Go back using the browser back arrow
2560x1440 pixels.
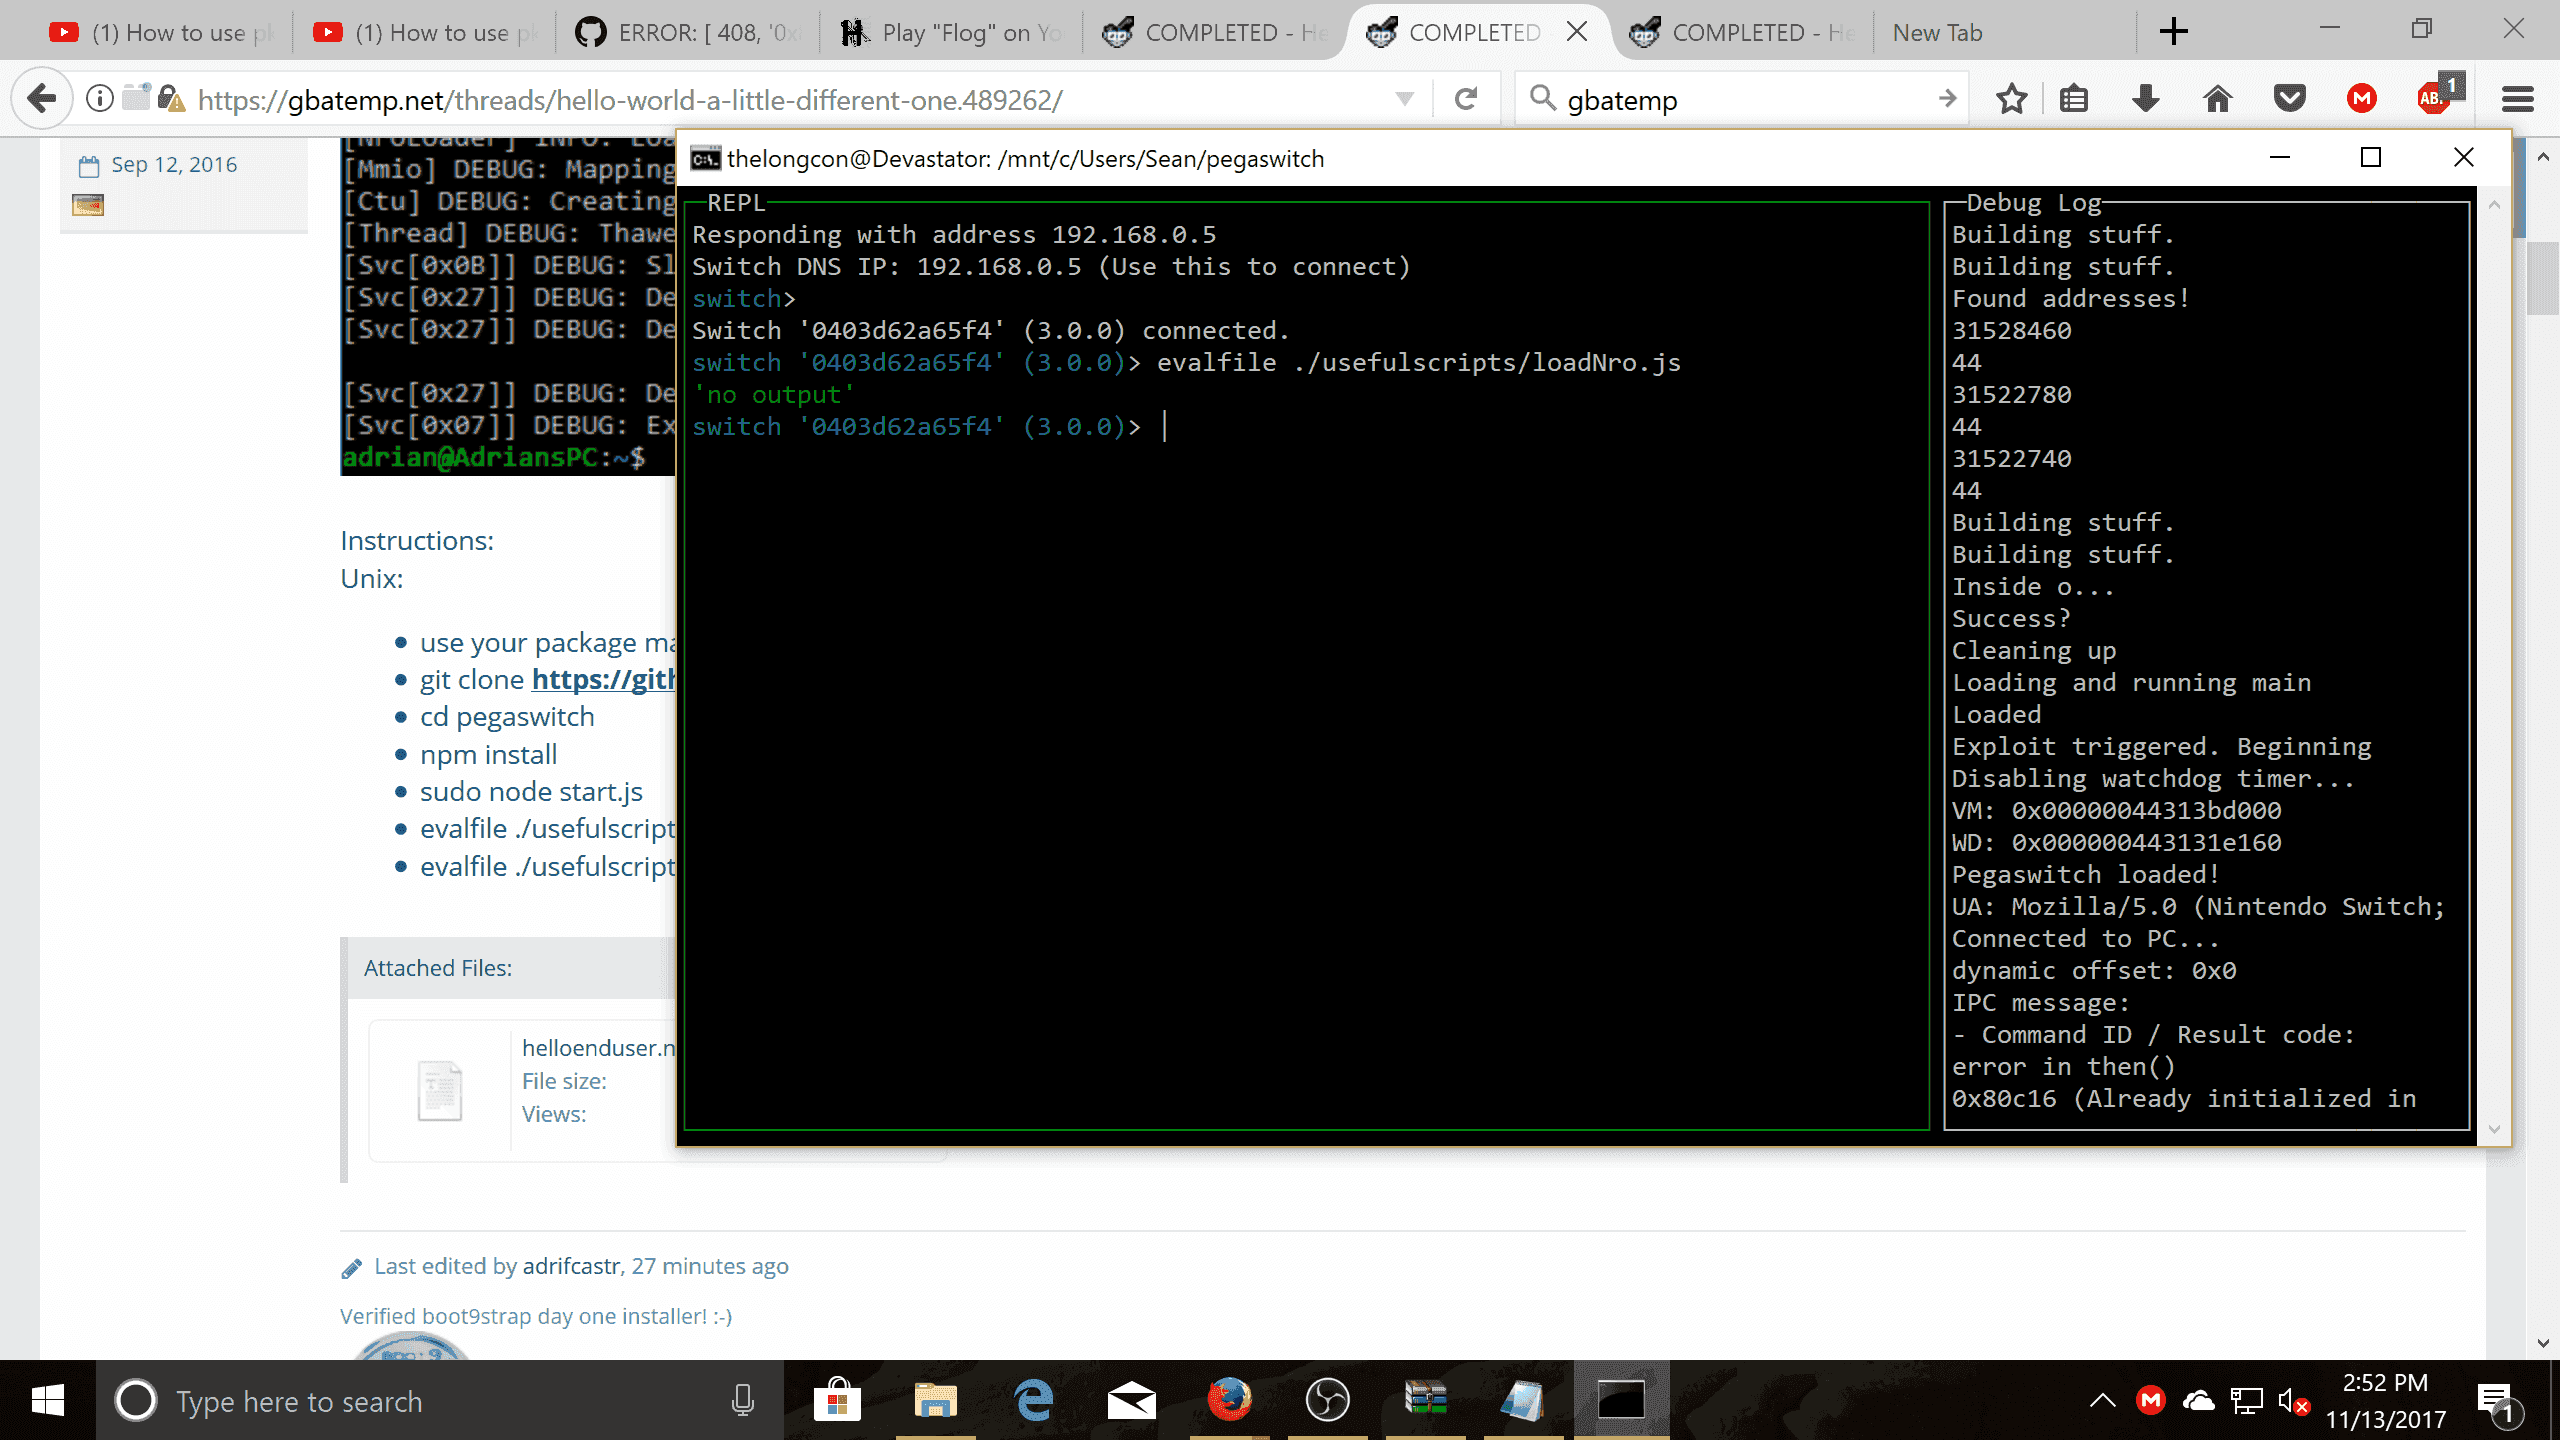[x=42, y=99]
